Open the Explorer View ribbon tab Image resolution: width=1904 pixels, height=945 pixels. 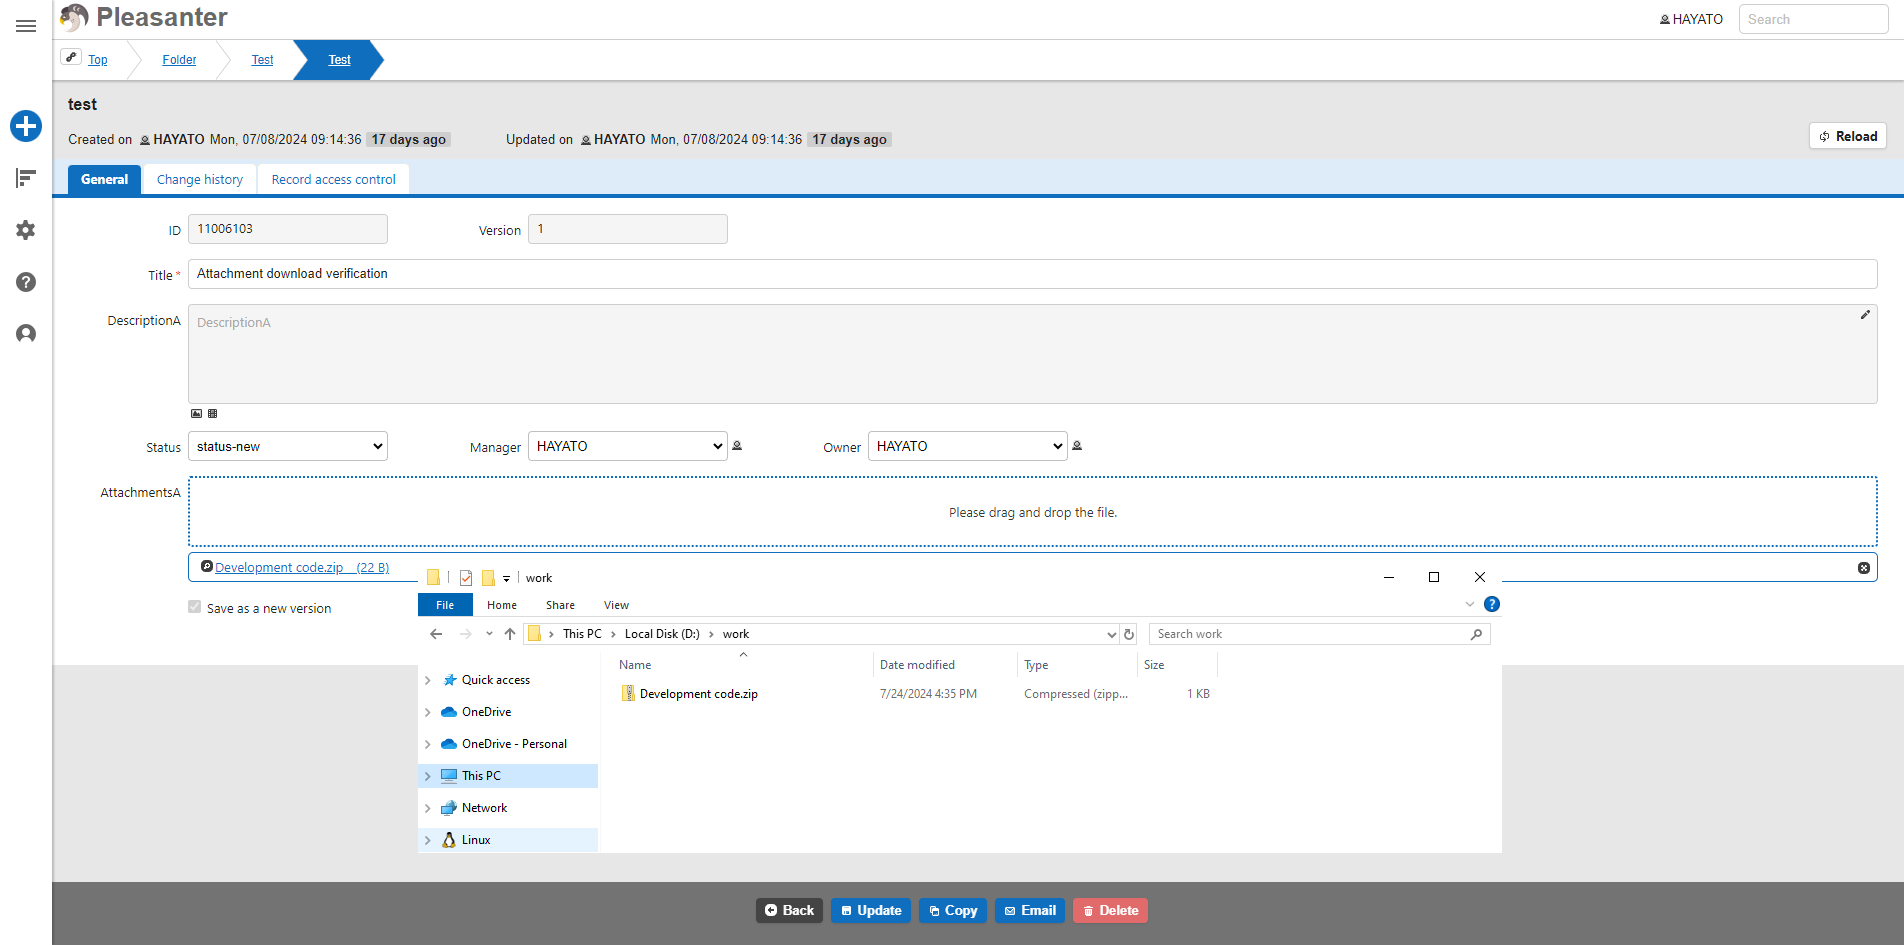(616, 605)
